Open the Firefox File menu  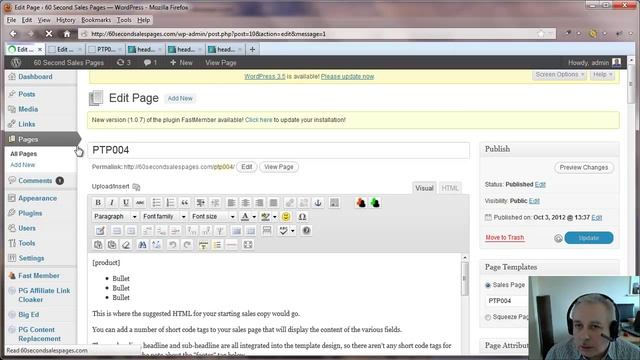[x=11, y=20]
